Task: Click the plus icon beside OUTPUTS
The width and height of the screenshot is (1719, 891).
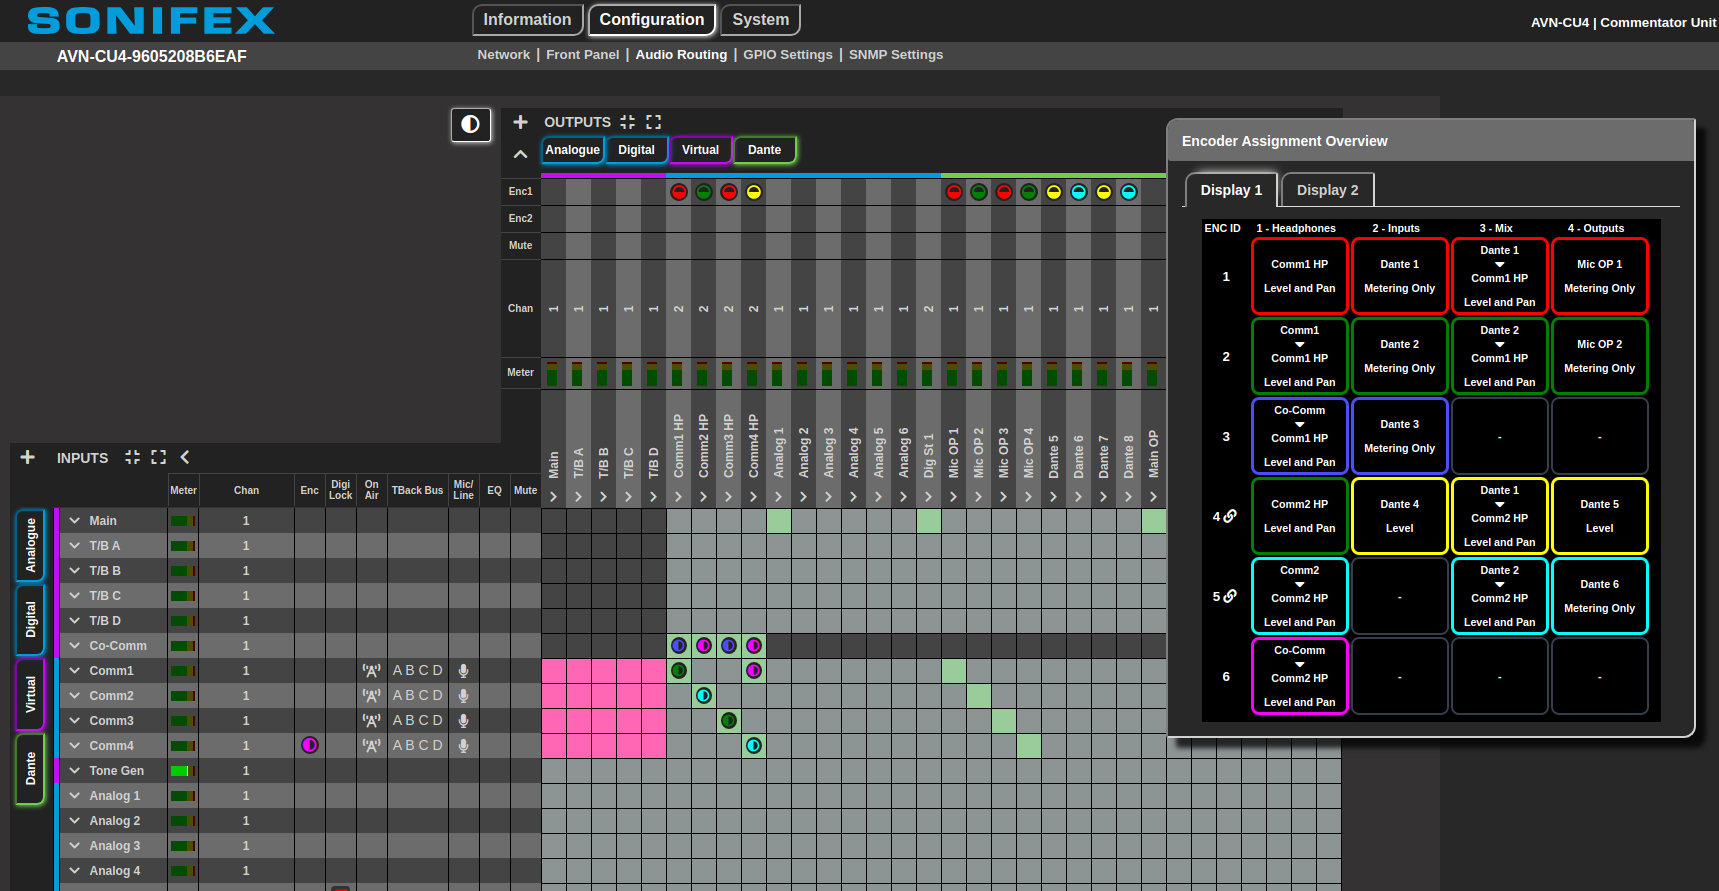Action: point(520,122)
